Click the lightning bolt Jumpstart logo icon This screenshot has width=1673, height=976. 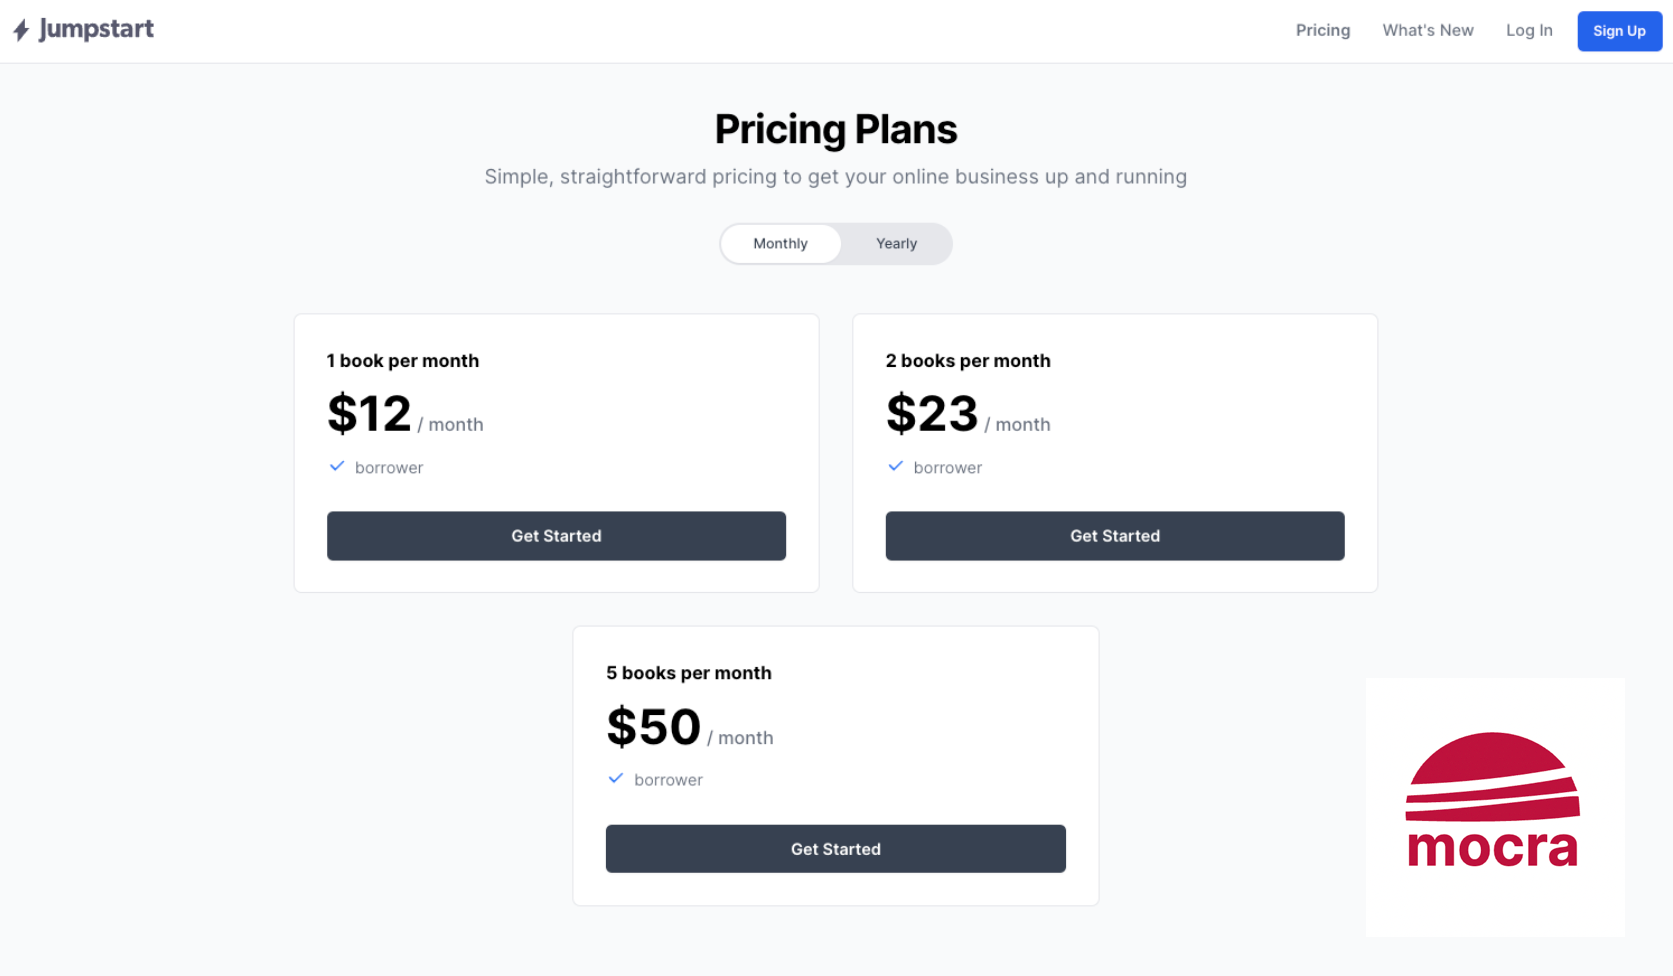22,30
